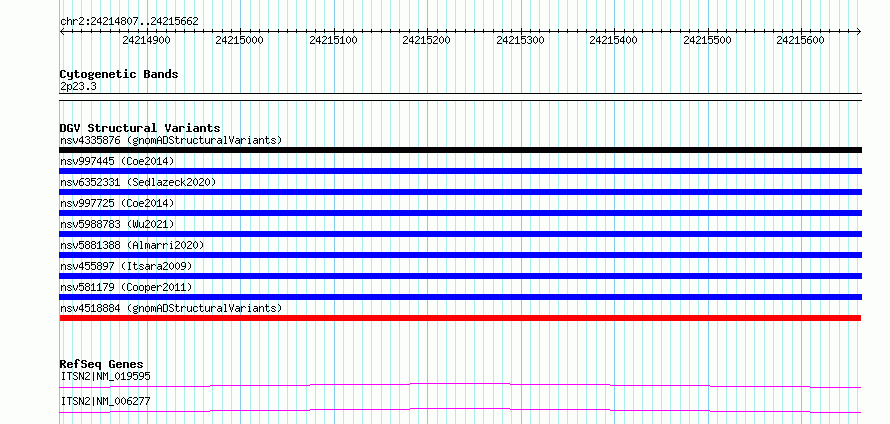Select ITSN2|NM_006277 transcript label
Screen dimensions: 890x424
[x=106, y=402]
